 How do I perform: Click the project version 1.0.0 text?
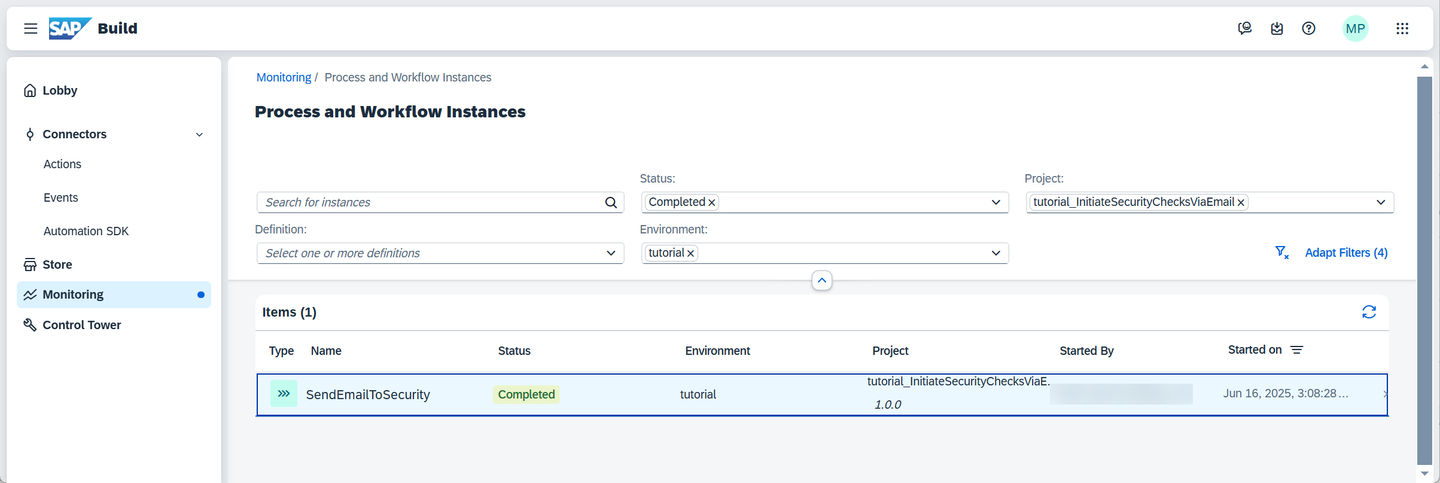point(888,405)
